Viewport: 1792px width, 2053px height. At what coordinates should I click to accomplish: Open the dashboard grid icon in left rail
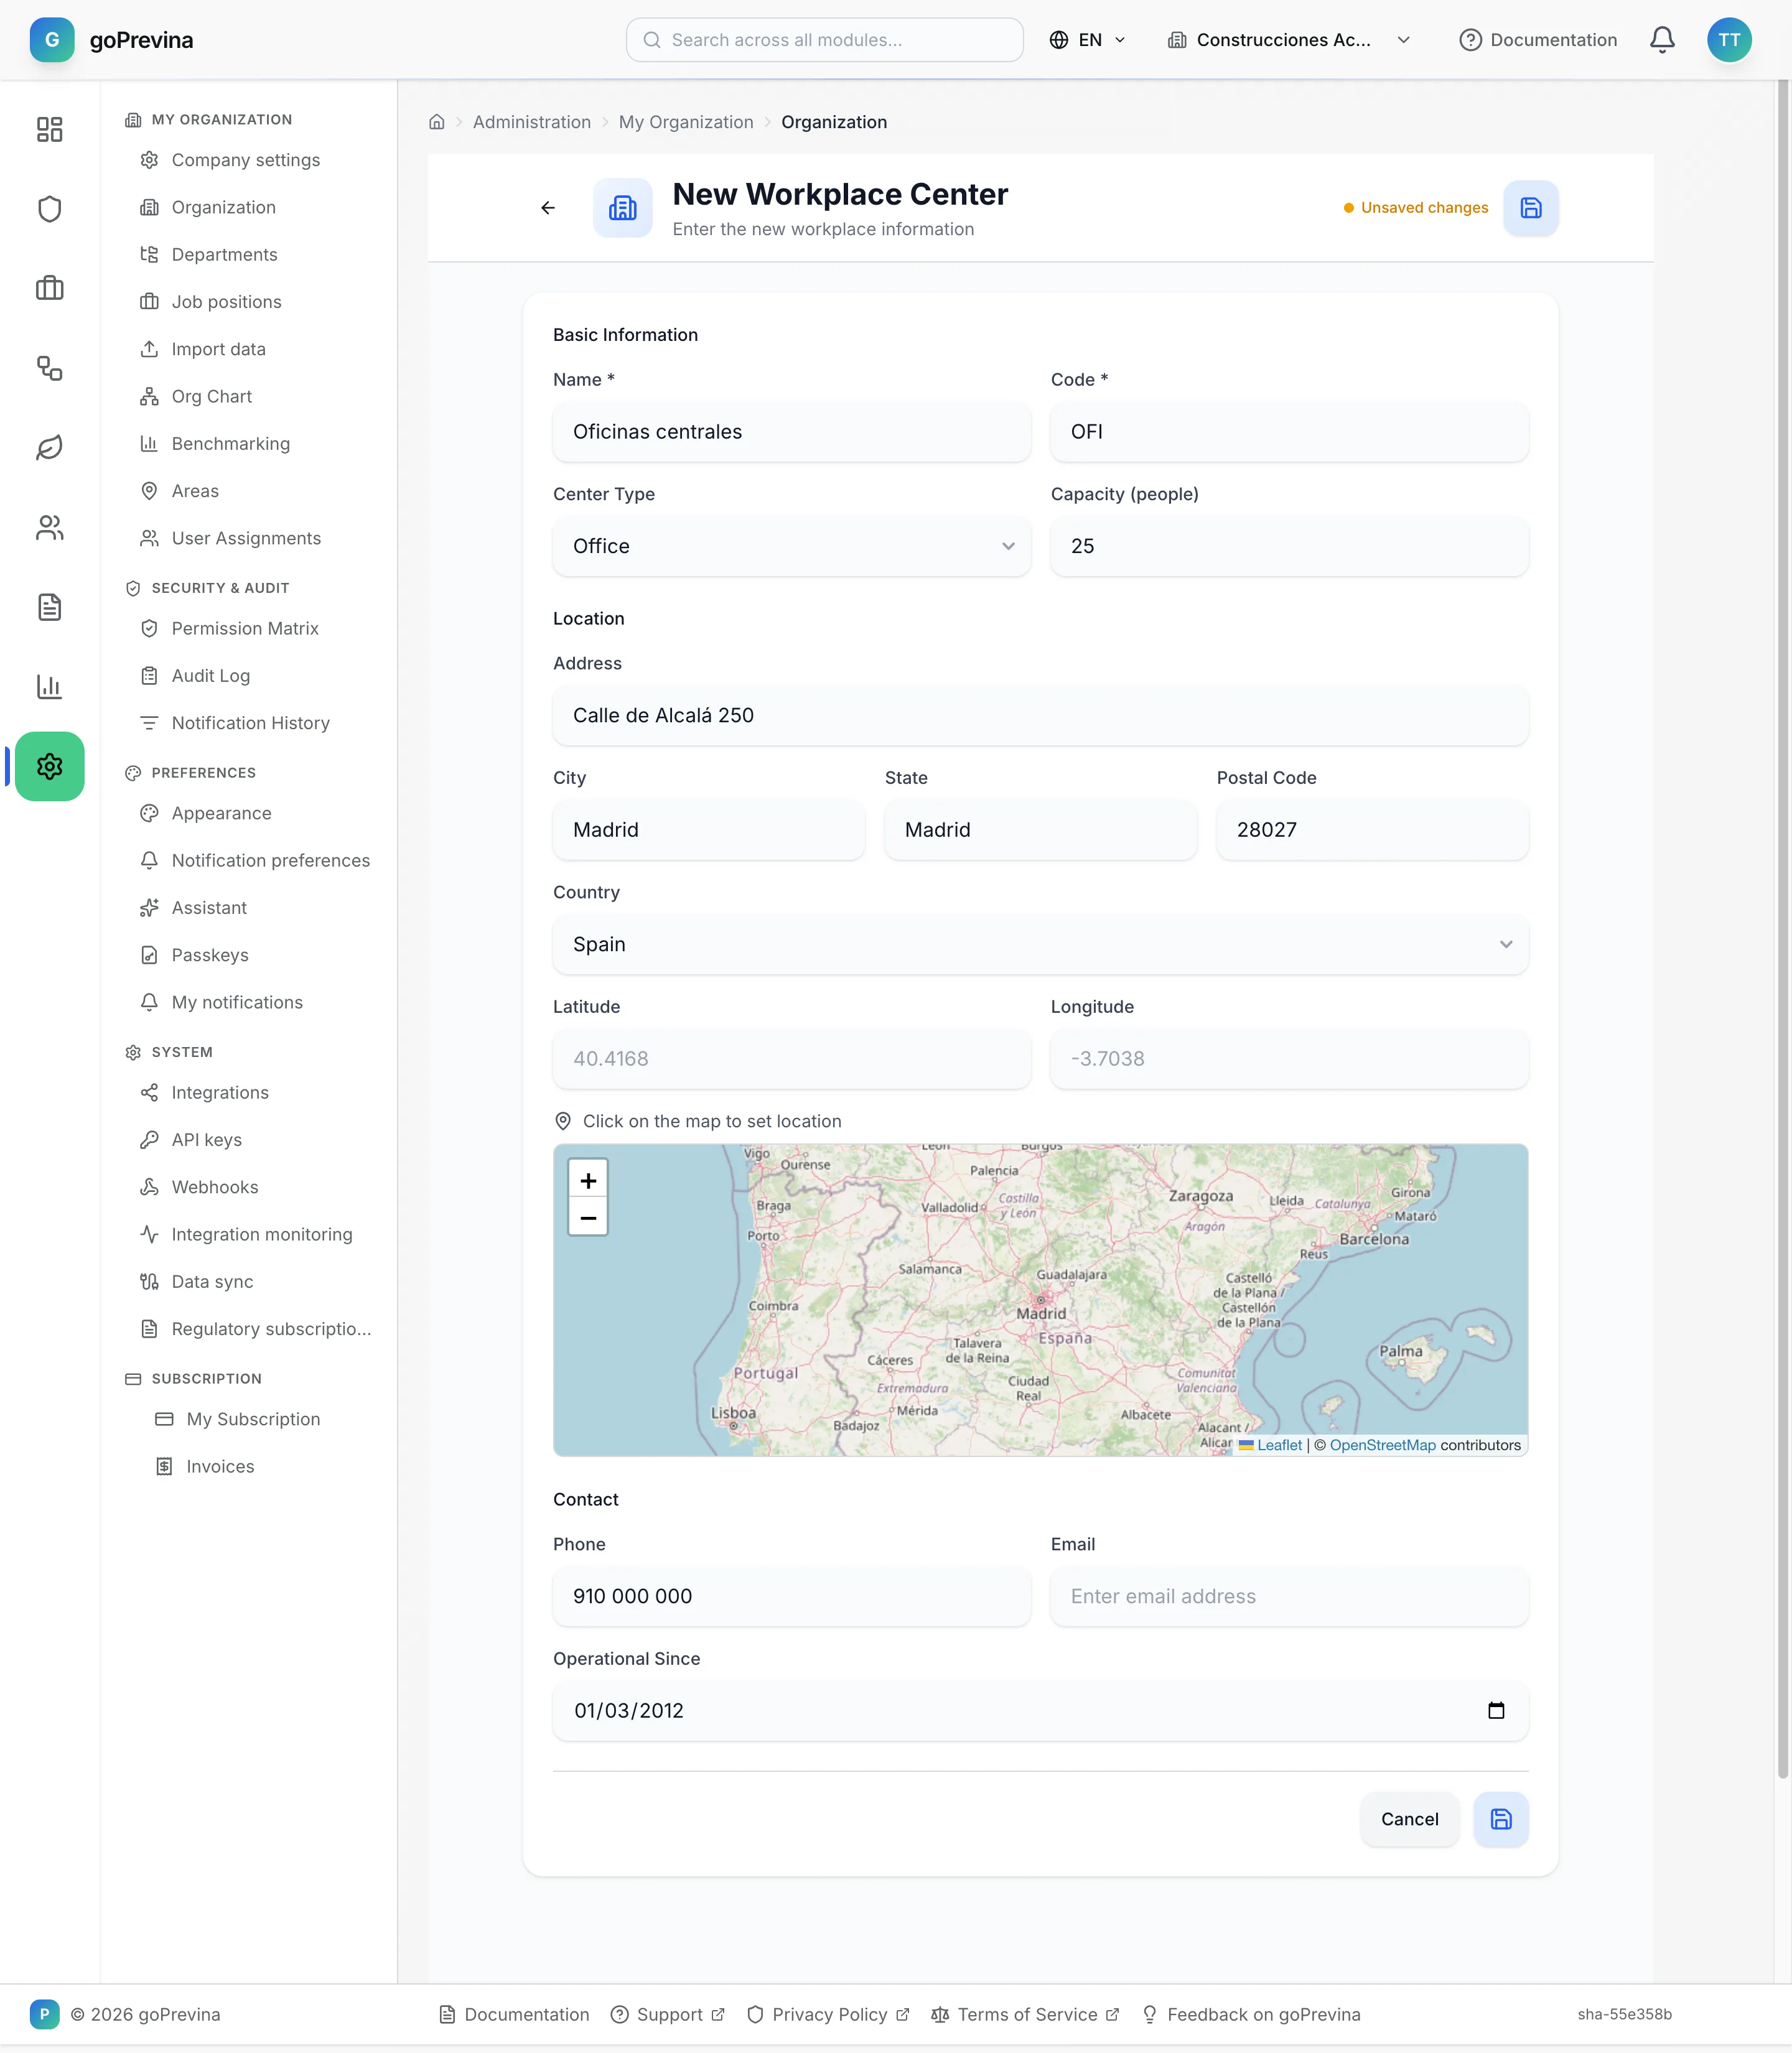point(49,129)
